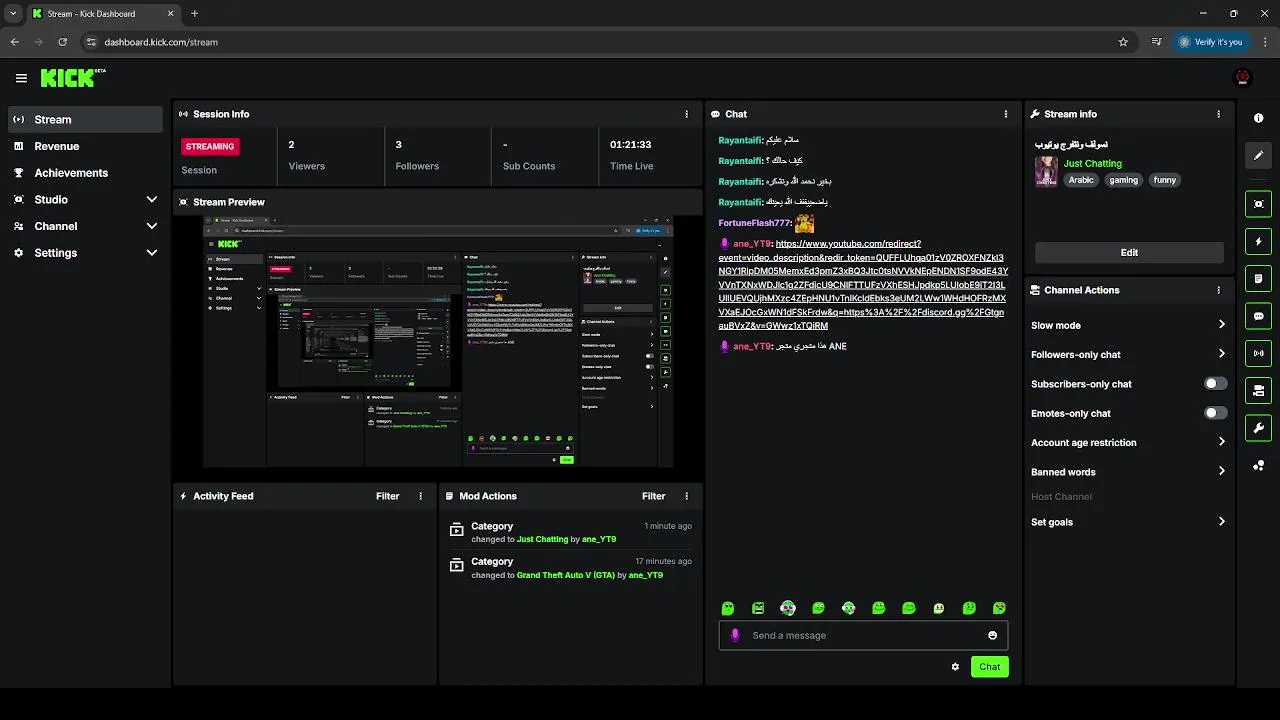
Task: Click Filter in Mod Actions header
Action: [x=653, y=496]
